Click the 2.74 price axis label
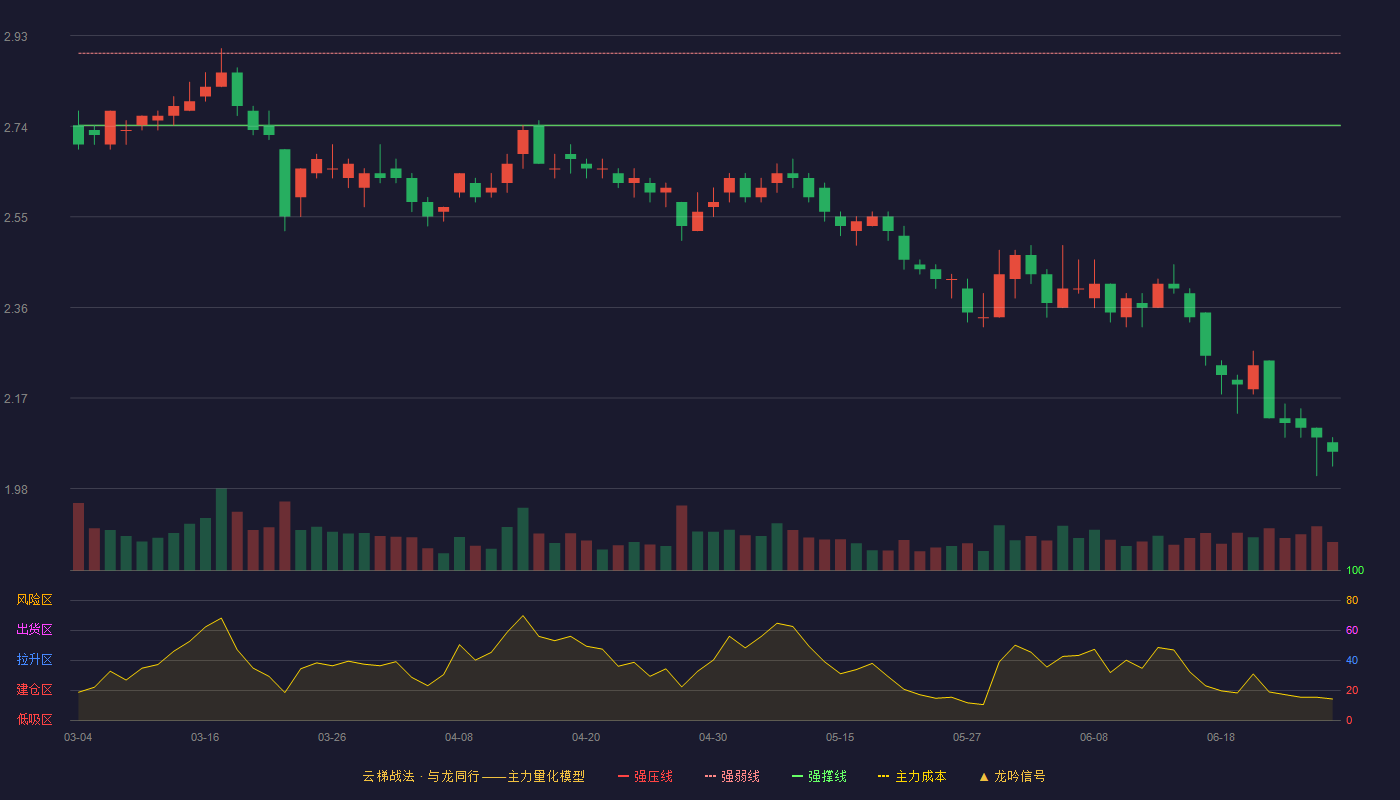 pyautogui.click(x=16, y=128)
